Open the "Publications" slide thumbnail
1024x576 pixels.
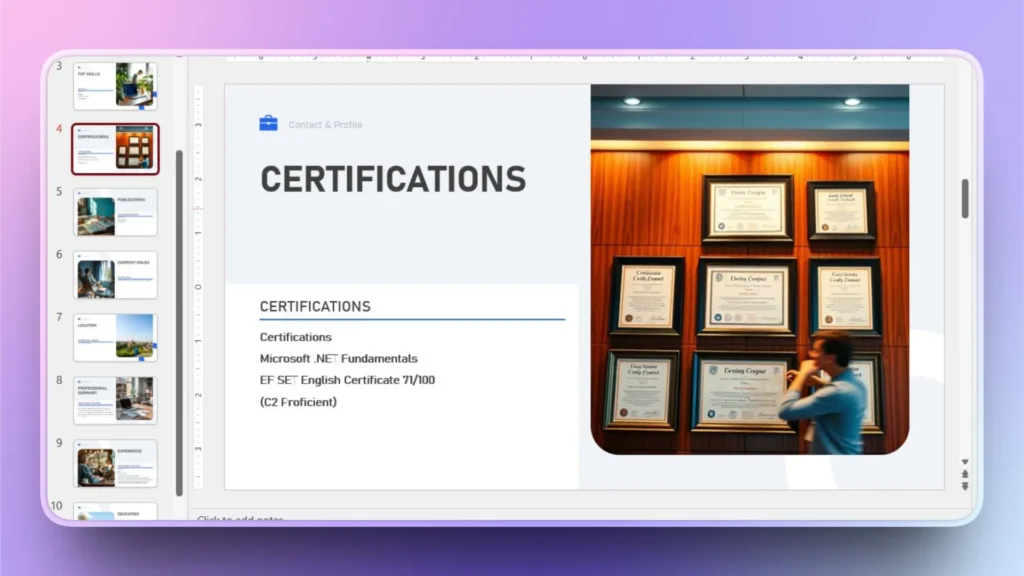click(114, 212)
